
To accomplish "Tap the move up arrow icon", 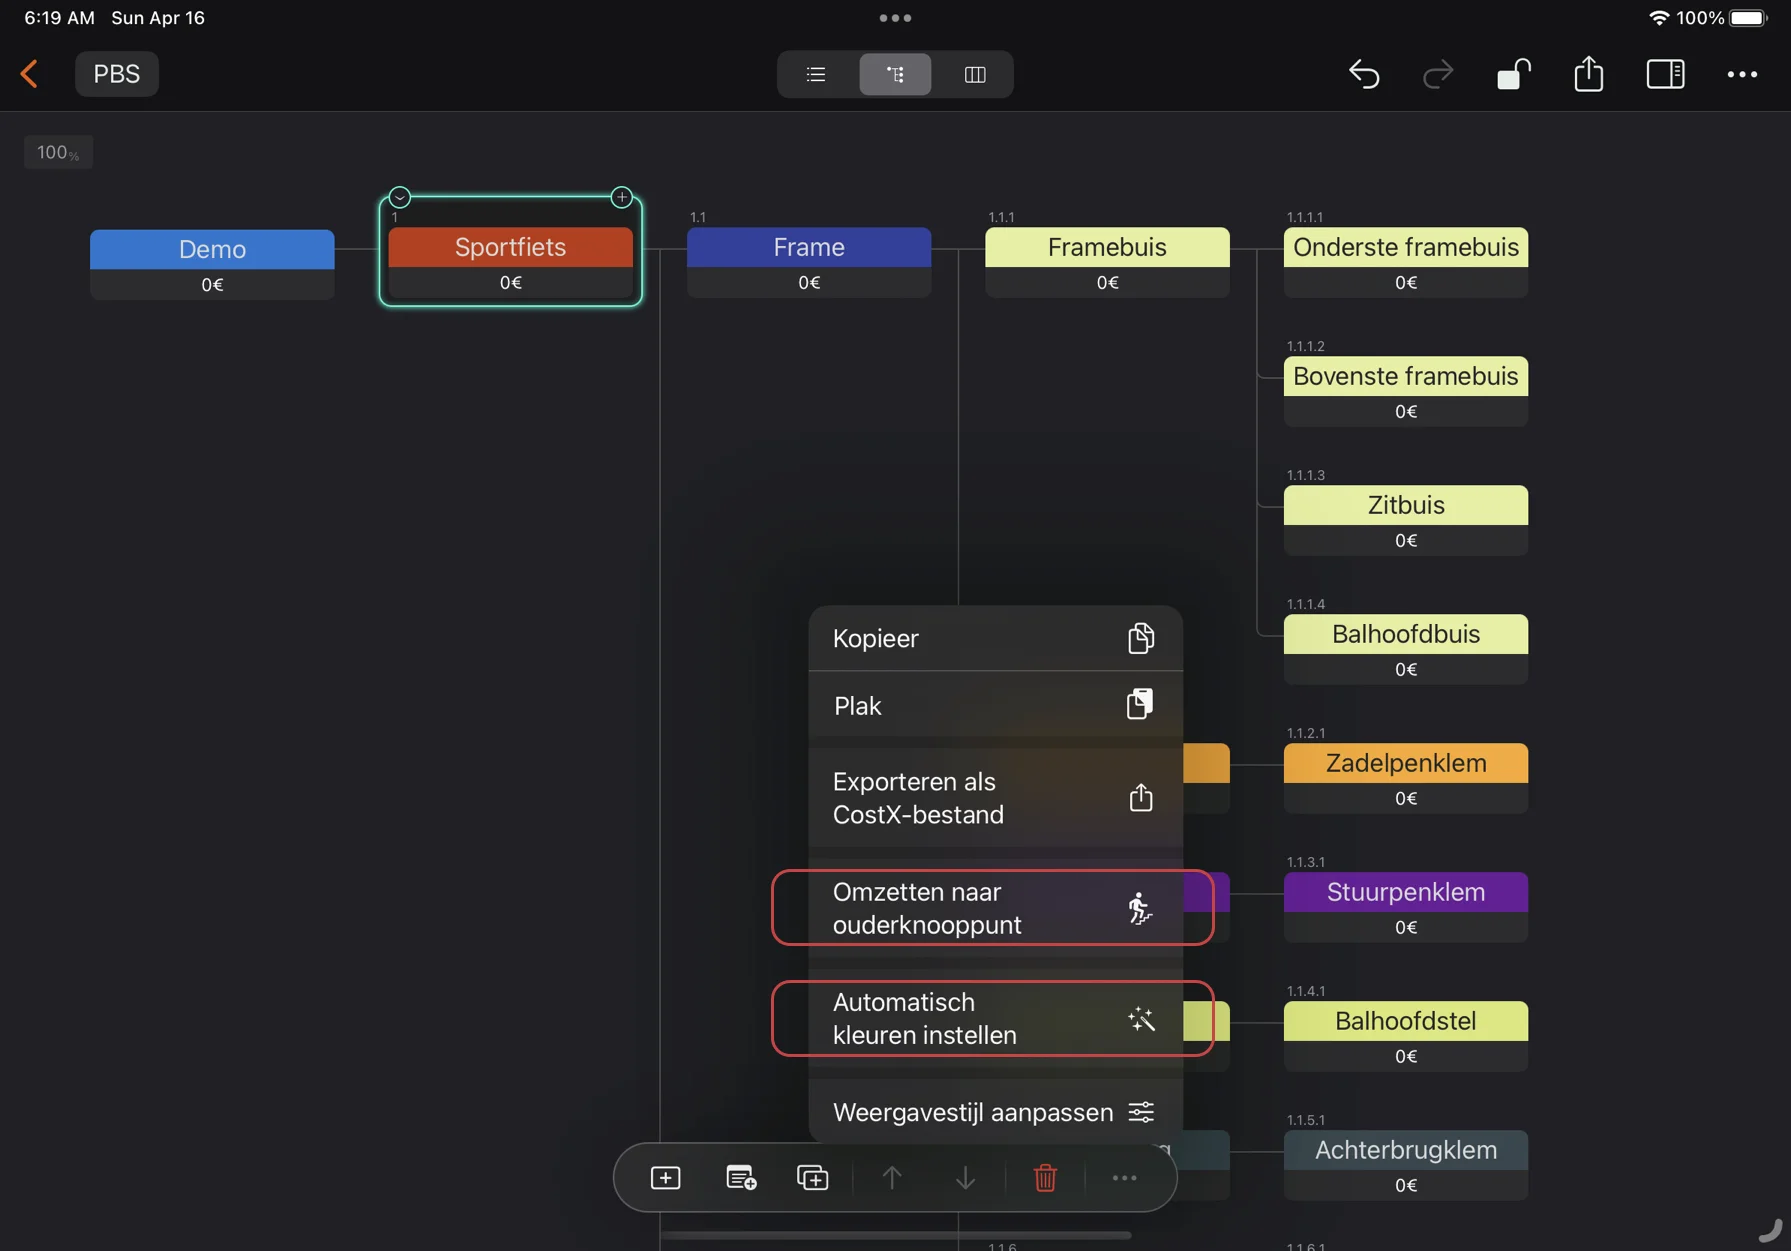I will [891, 1178].
